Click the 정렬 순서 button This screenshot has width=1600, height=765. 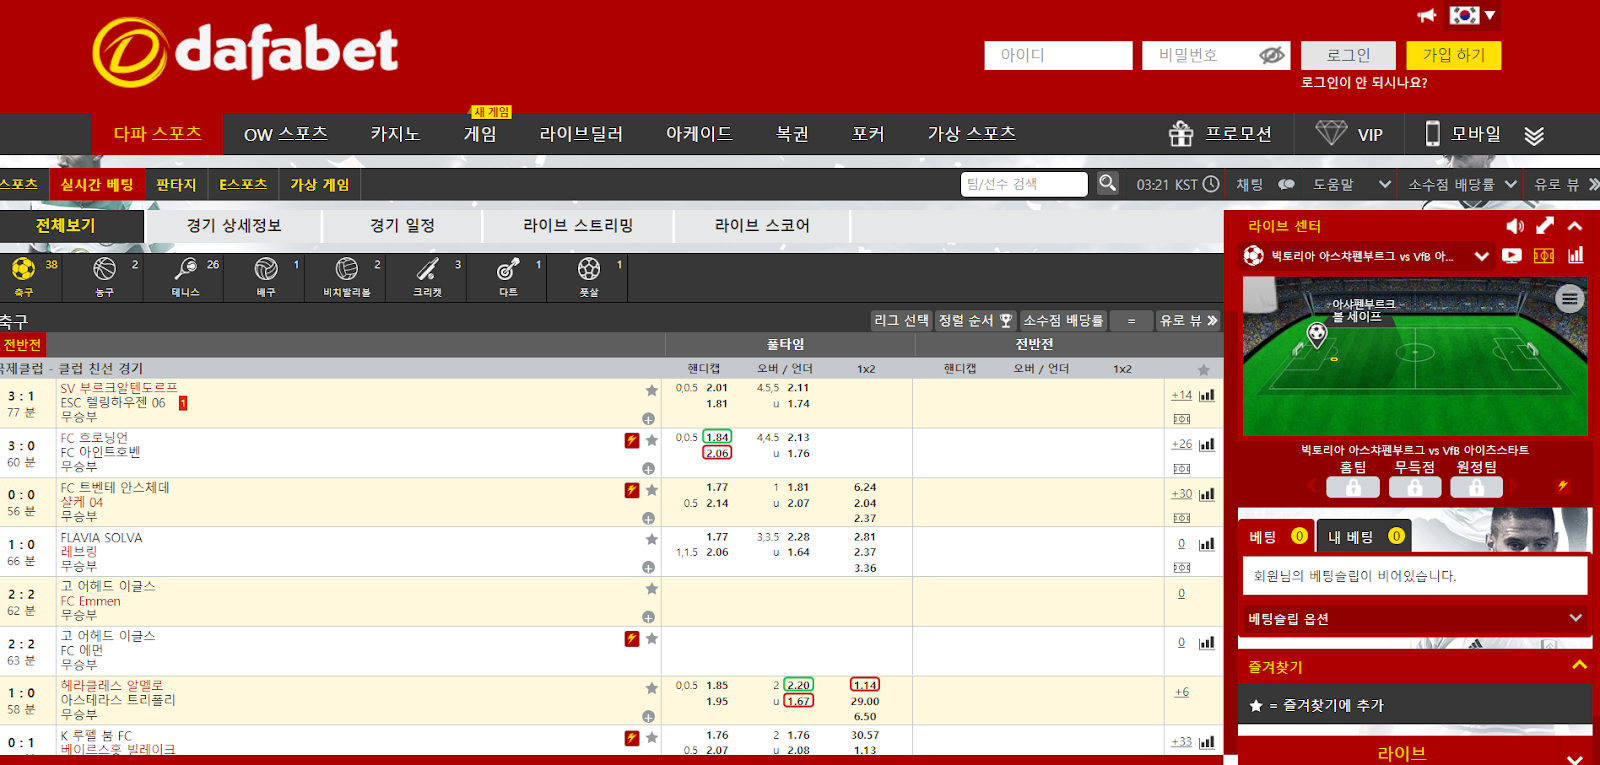tap(975, 320)
